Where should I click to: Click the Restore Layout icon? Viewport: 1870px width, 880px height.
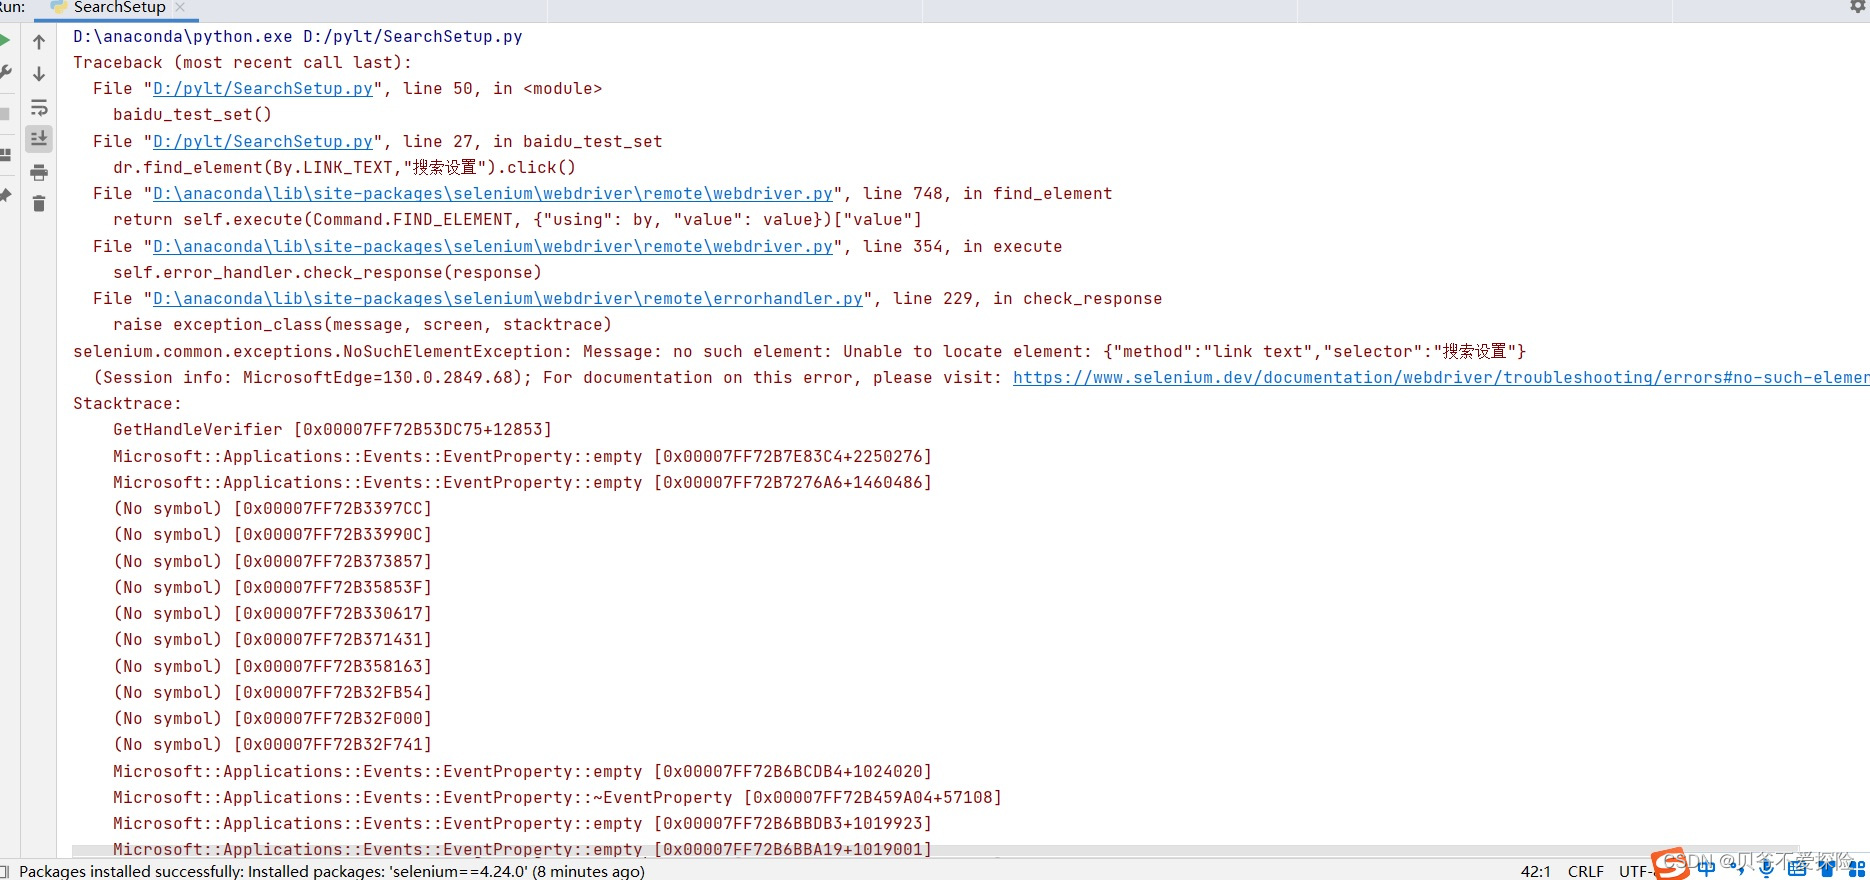[x=5, y=155]
